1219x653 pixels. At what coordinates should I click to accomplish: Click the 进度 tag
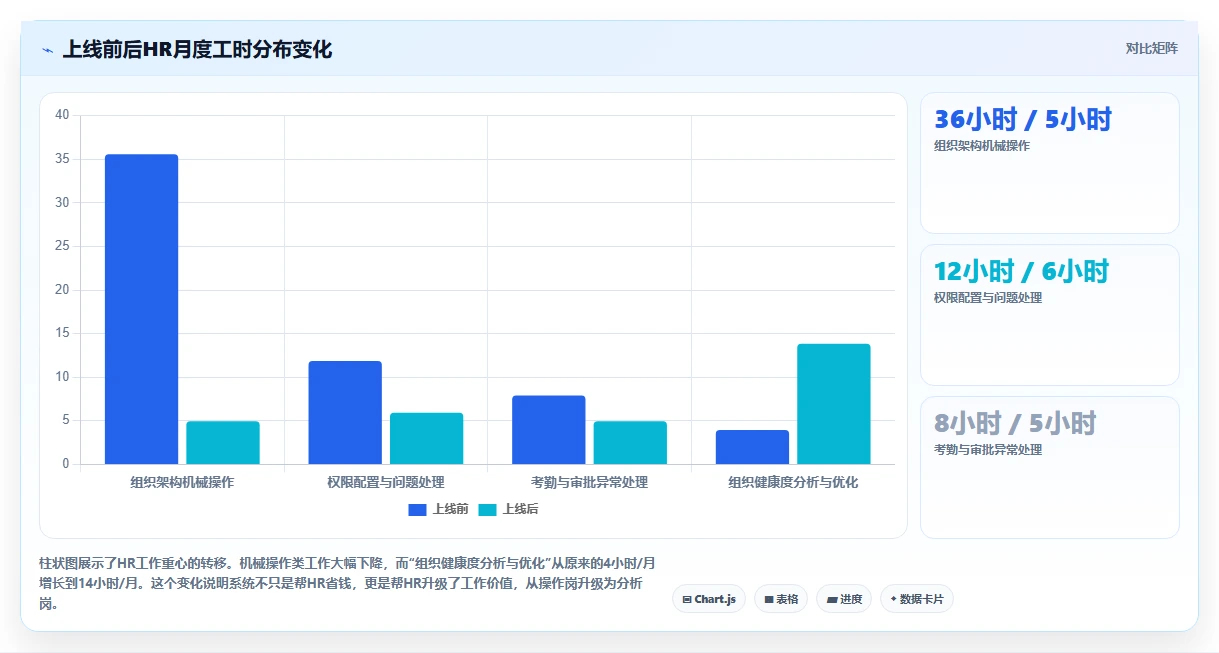point(844,599)
